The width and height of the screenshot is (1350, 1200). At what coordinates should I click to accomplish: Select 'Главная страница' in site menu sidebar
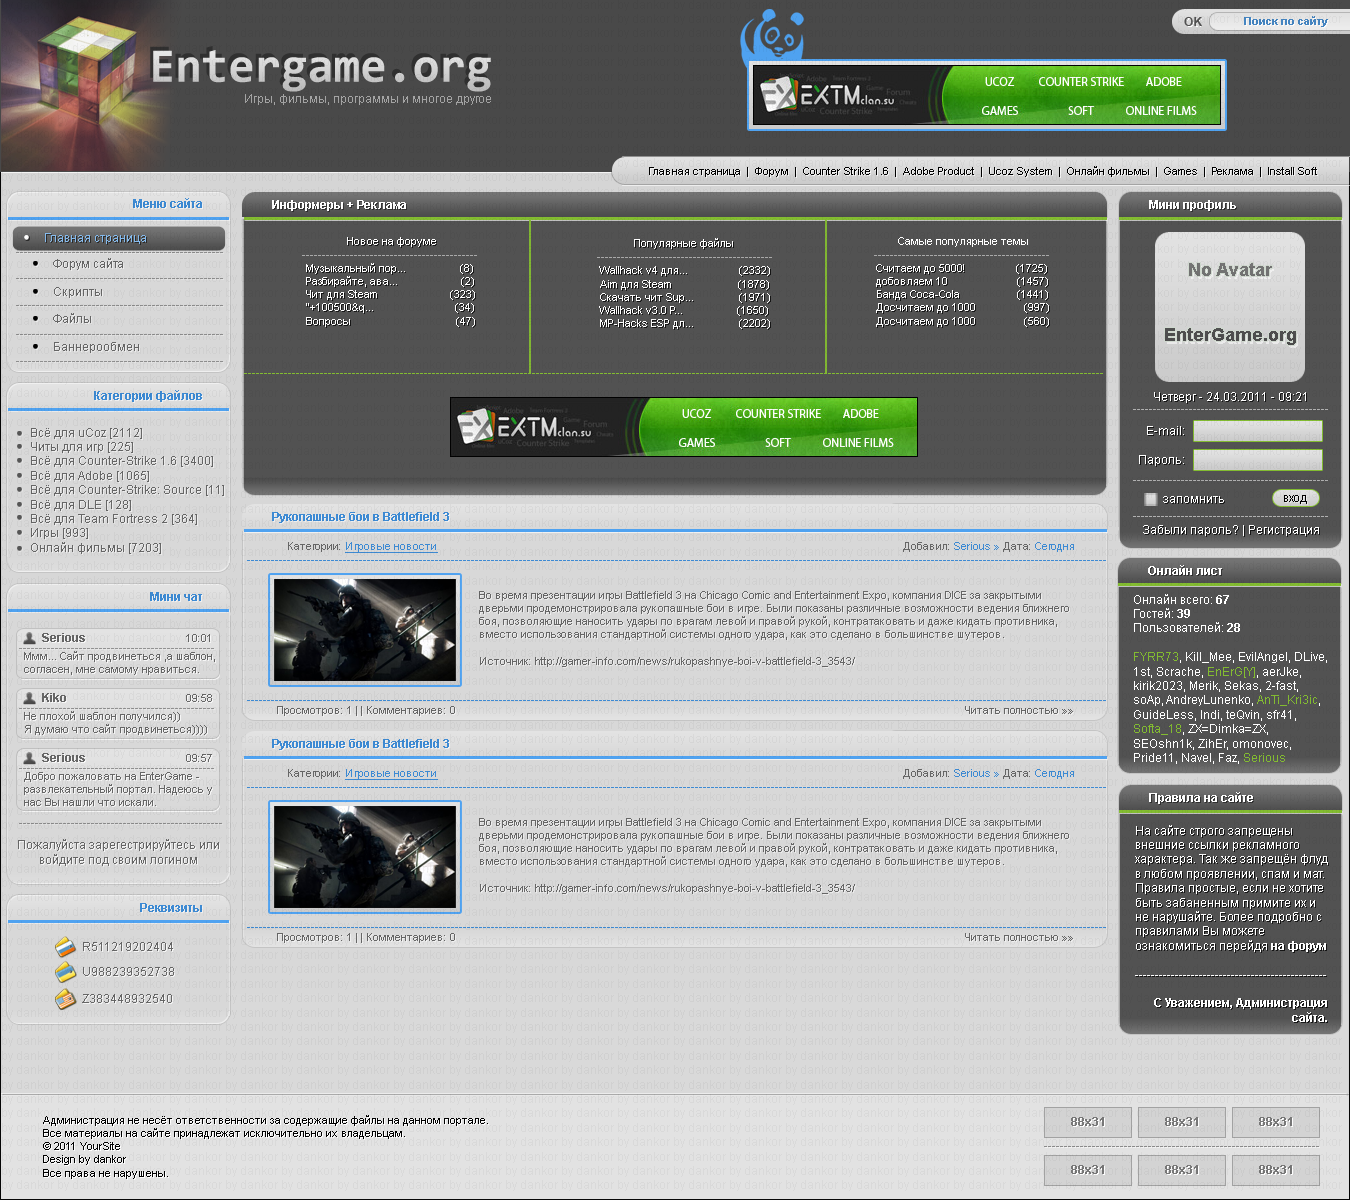(x=119, y=238)
